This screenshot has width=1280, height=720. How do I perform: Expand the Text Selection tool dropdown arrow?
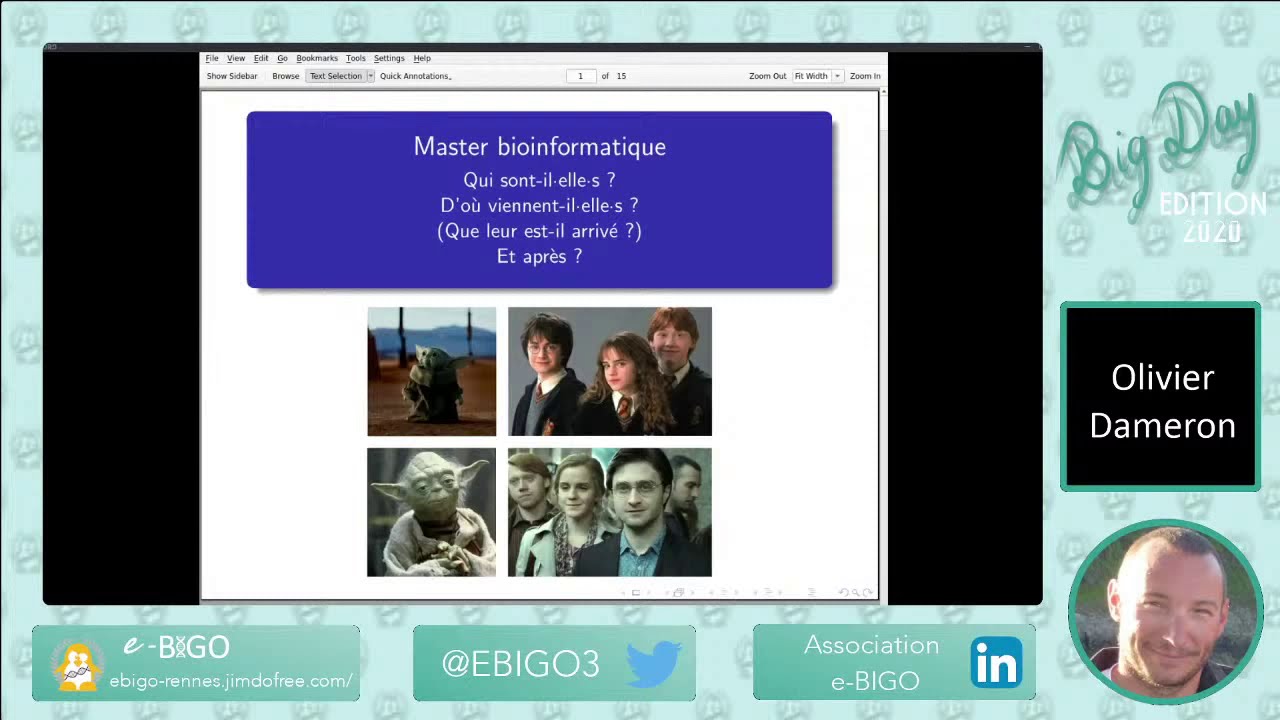click(x=370, y=76)
